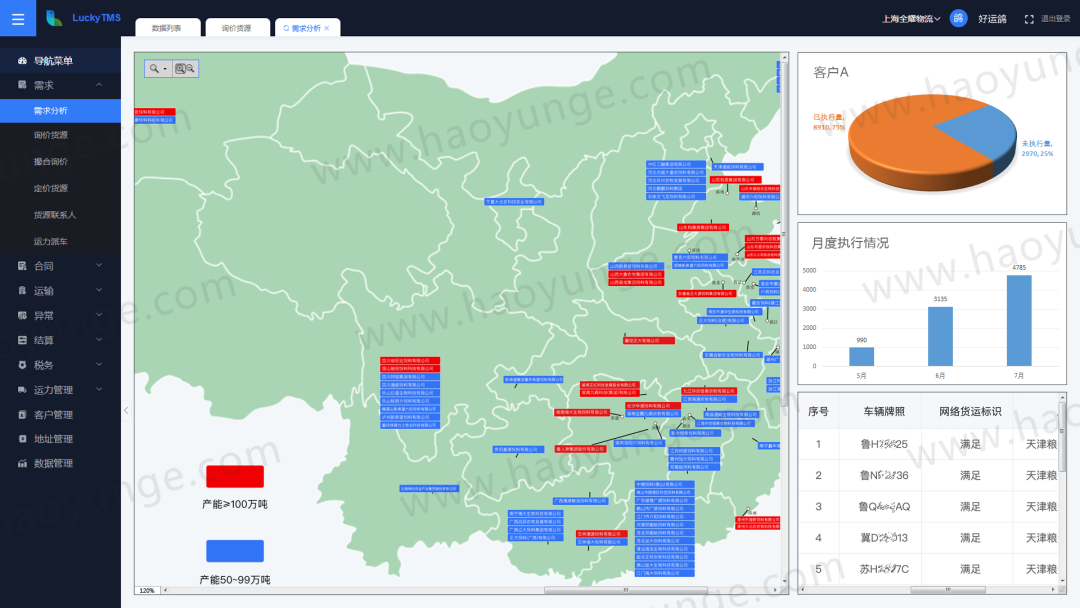Click the 7月 bar in chart
This screenshot has width=1080, height=608.
point(1019,320)
